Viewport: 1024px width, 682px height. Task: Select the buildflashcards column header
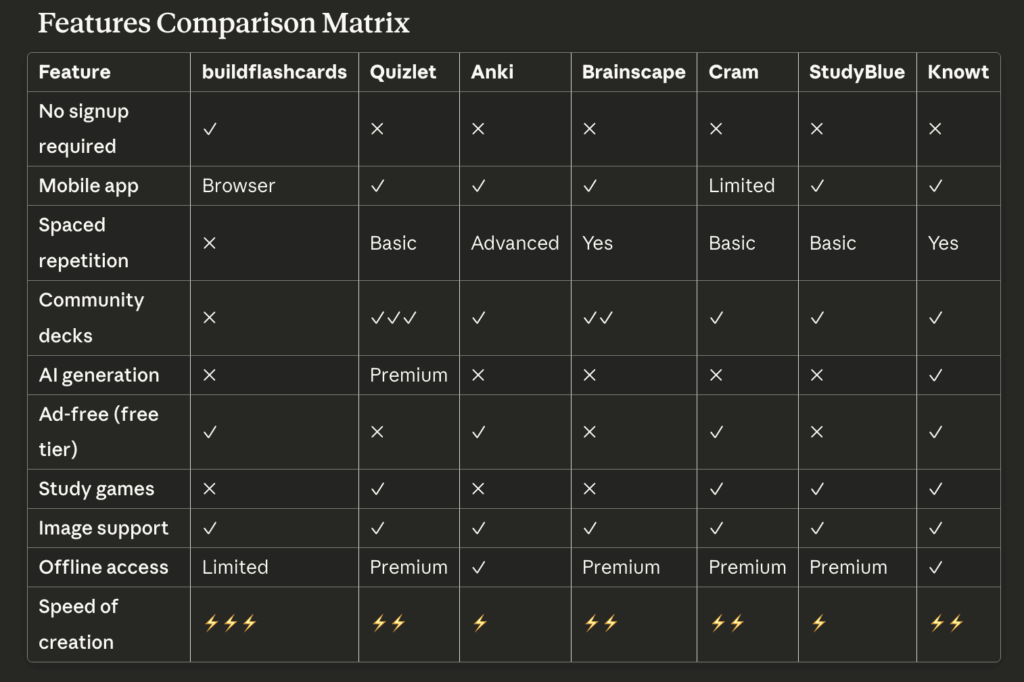tap(274, 72)
